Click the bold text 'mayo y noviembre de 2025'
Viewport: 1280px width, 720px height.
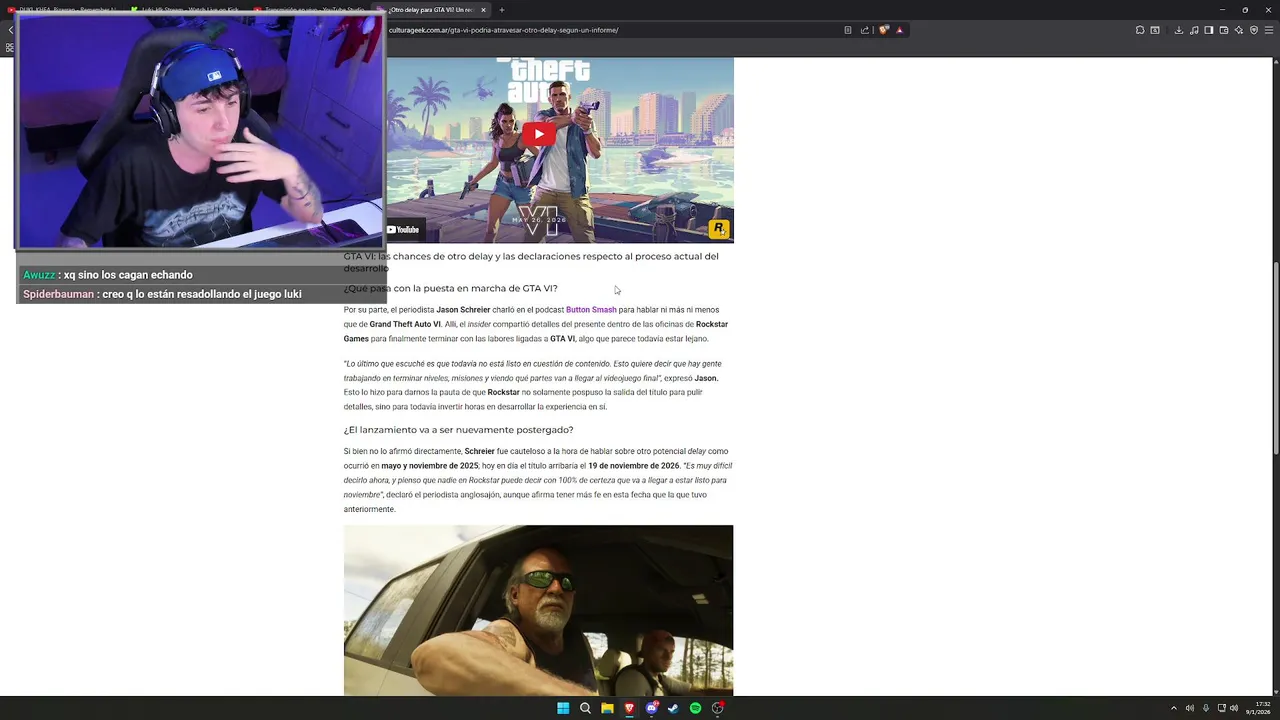429,466
